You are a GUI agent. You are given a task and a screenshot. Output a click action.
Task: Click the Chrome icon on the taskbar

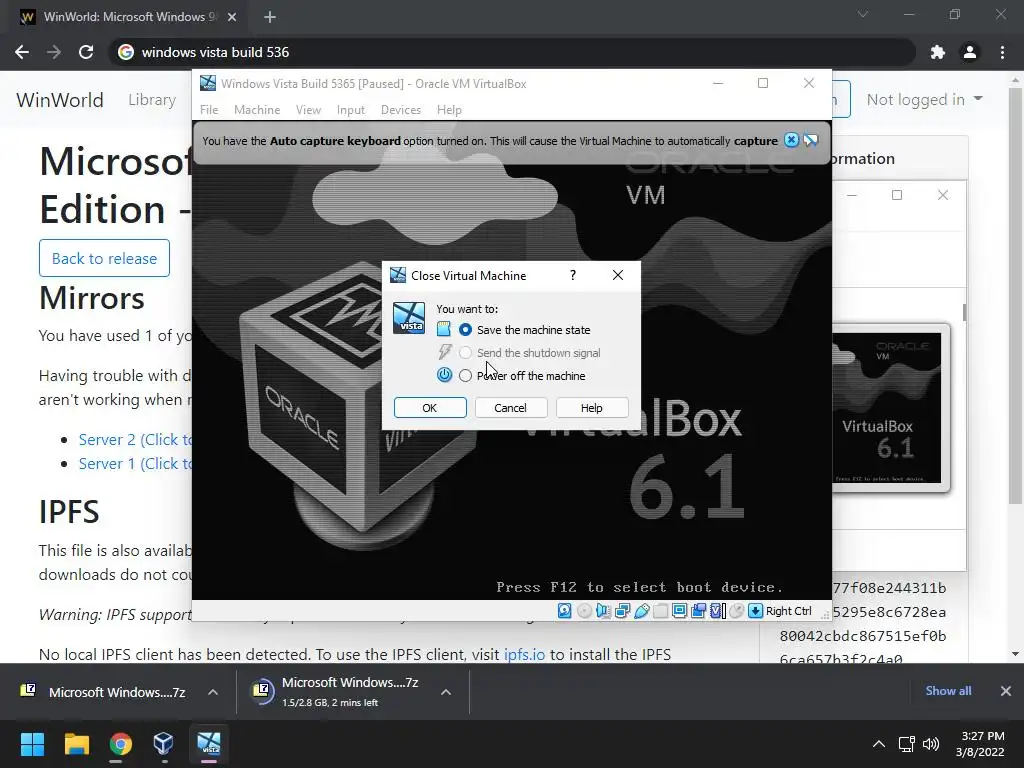tap(120, 744)
